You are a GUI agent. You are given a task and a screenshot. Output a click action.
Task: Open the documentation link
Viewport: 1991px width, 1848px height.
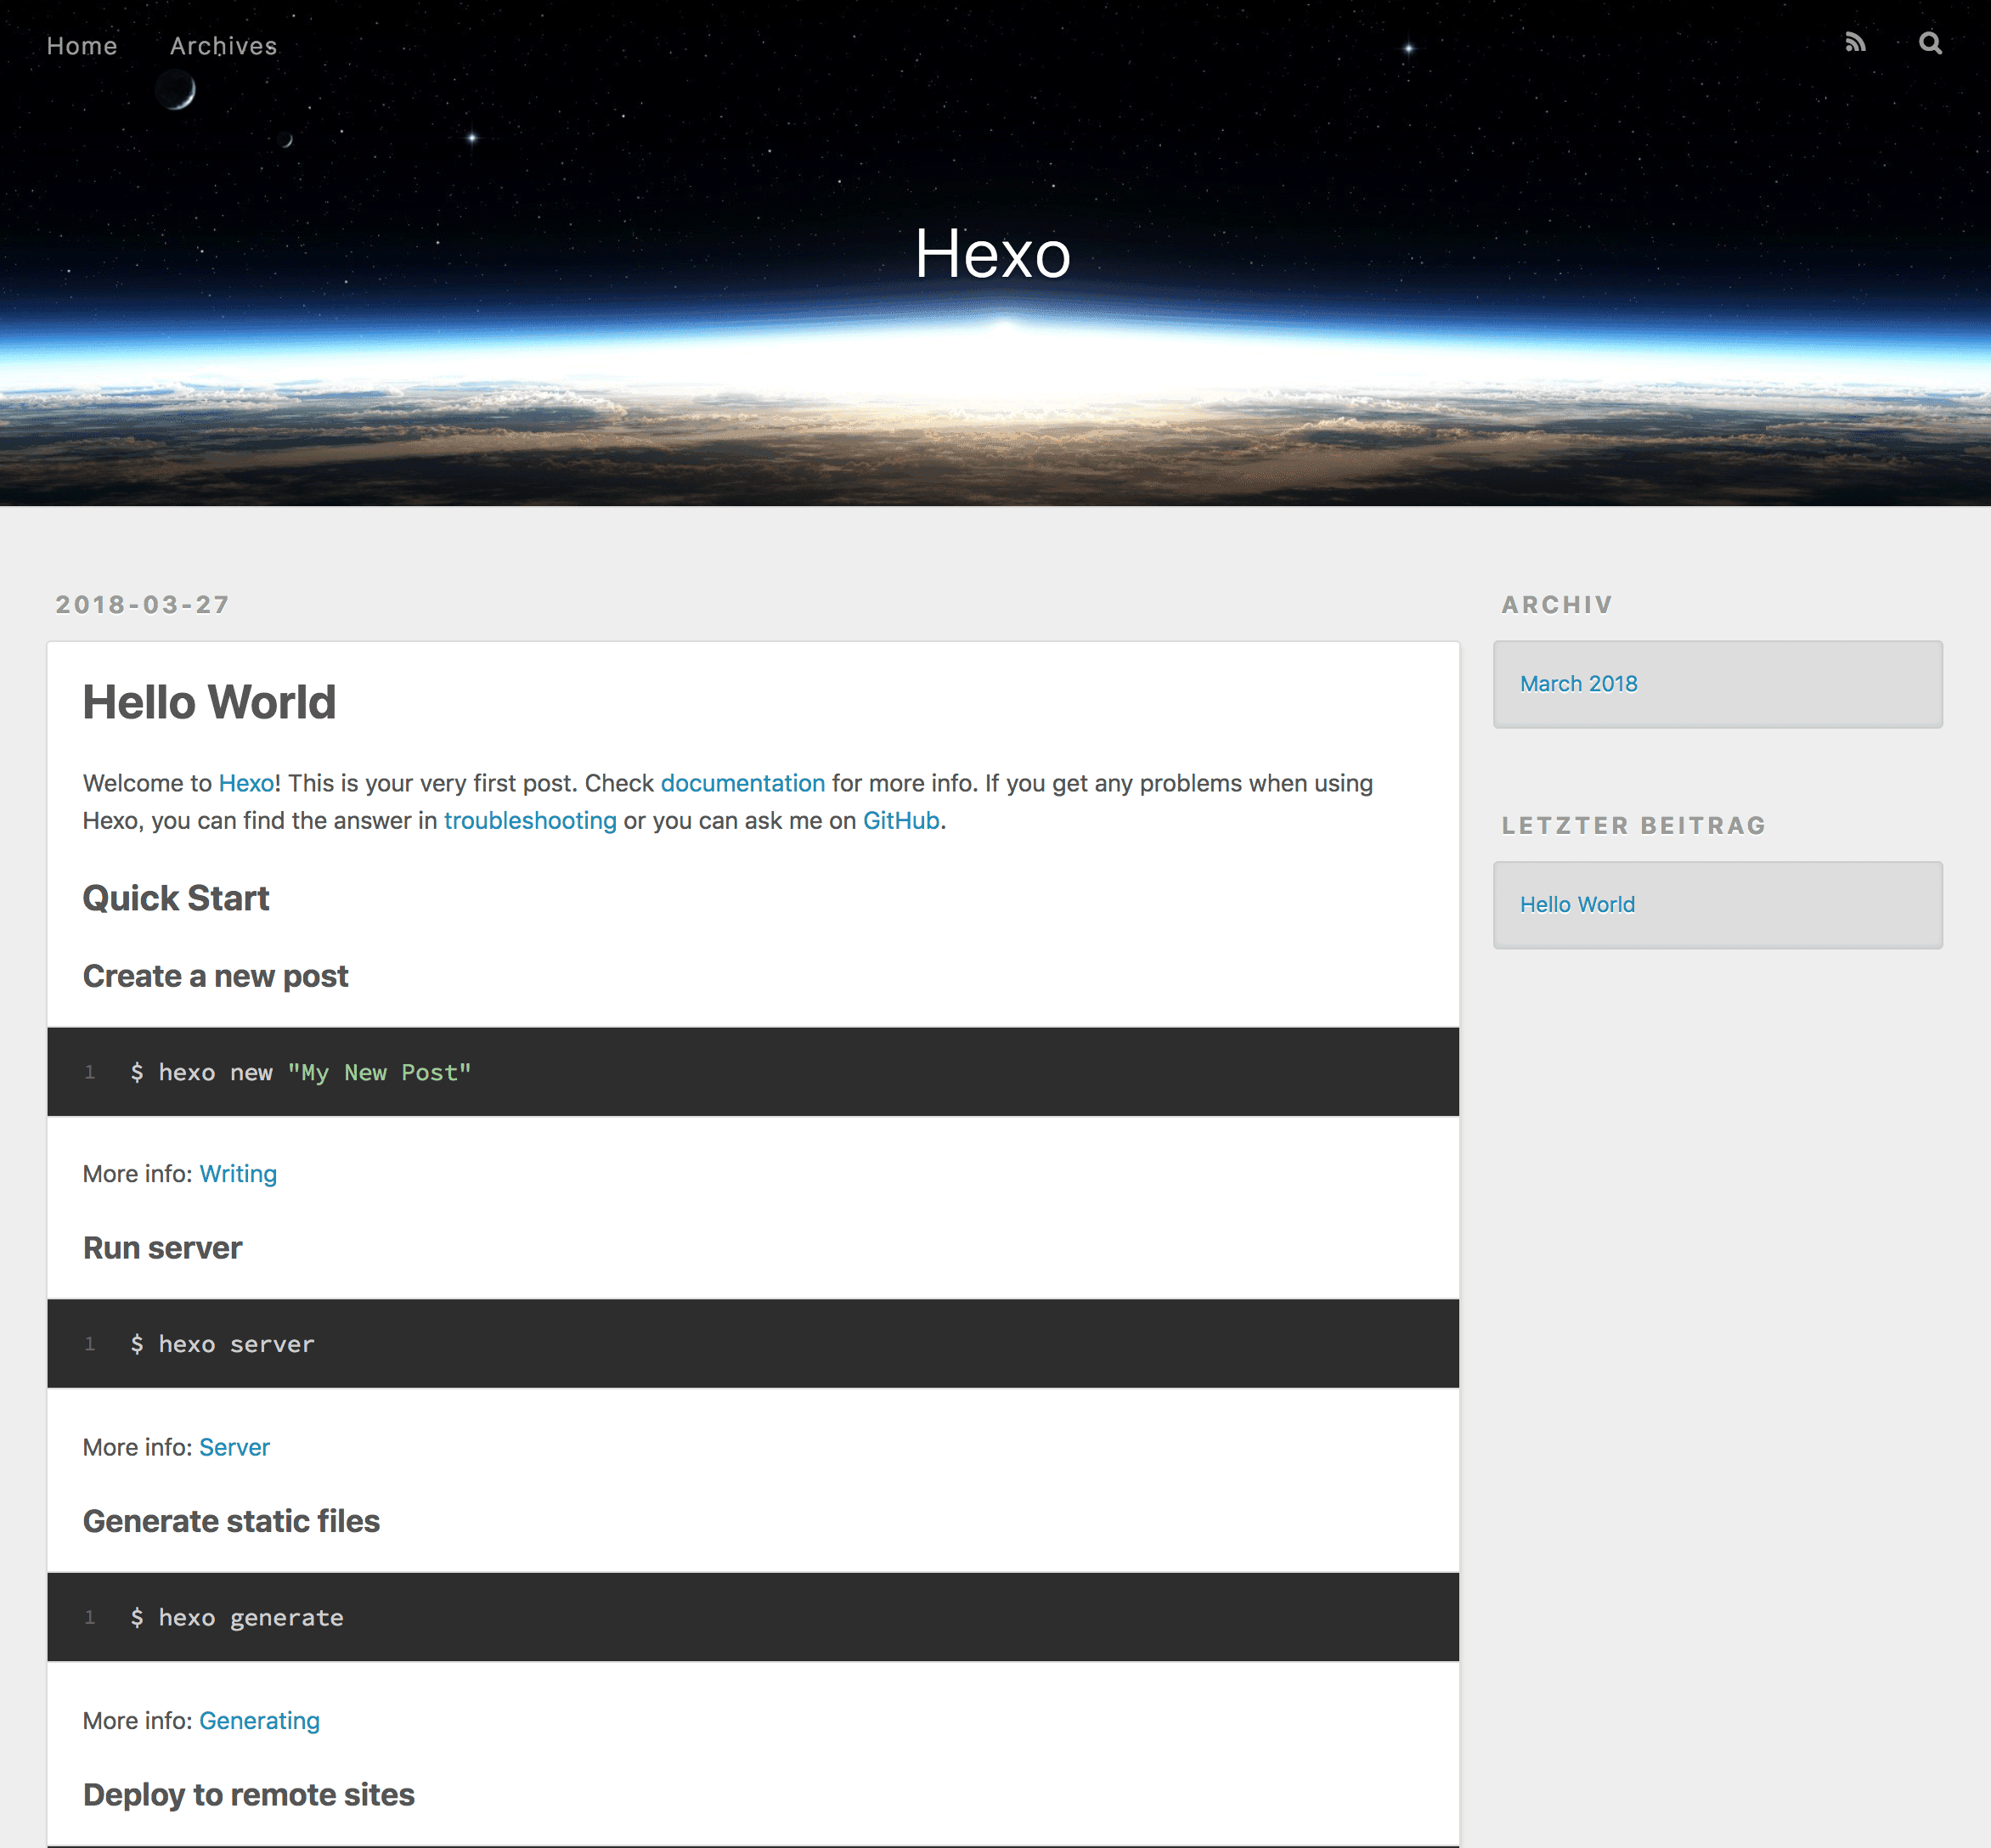click(742, 783)
